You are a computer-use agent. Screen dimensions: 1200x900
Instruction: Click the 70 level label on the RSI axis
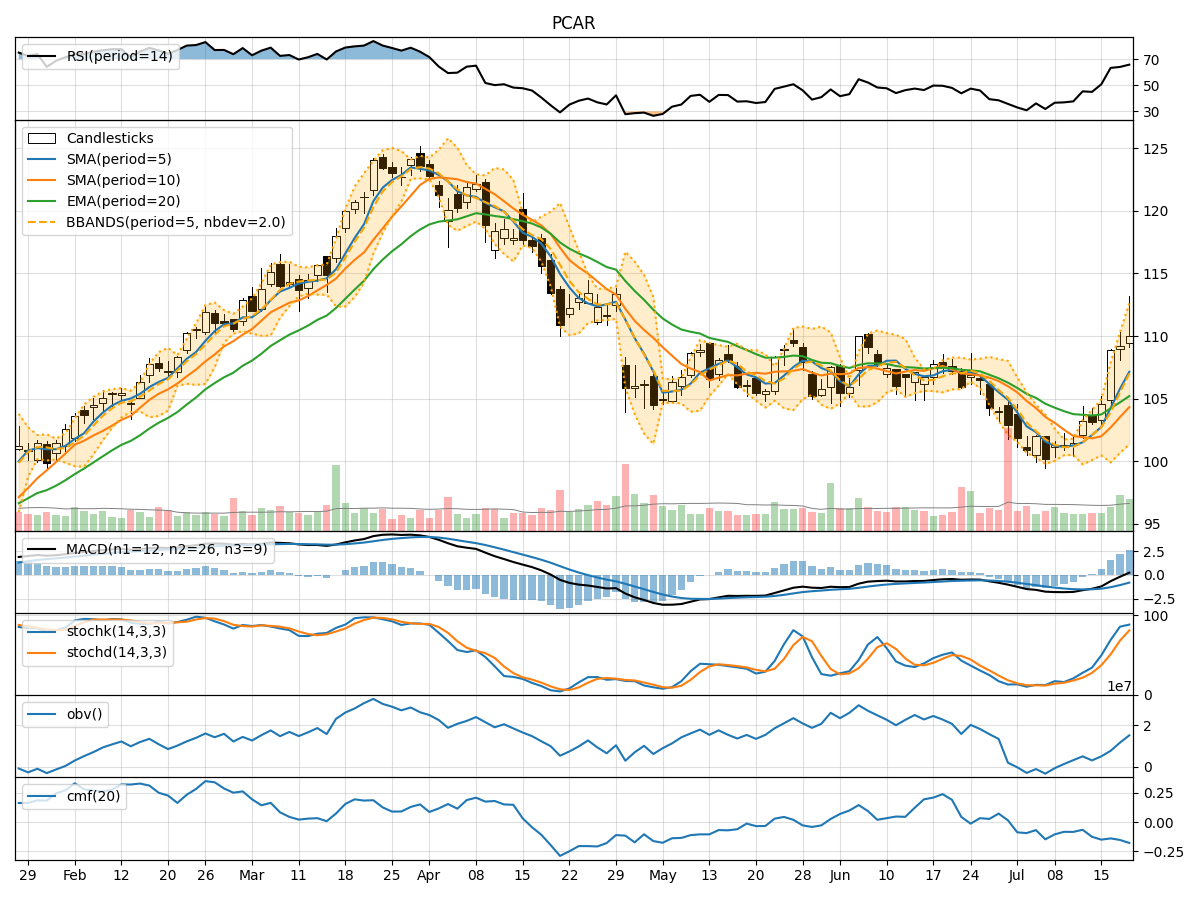point(1152,60)
